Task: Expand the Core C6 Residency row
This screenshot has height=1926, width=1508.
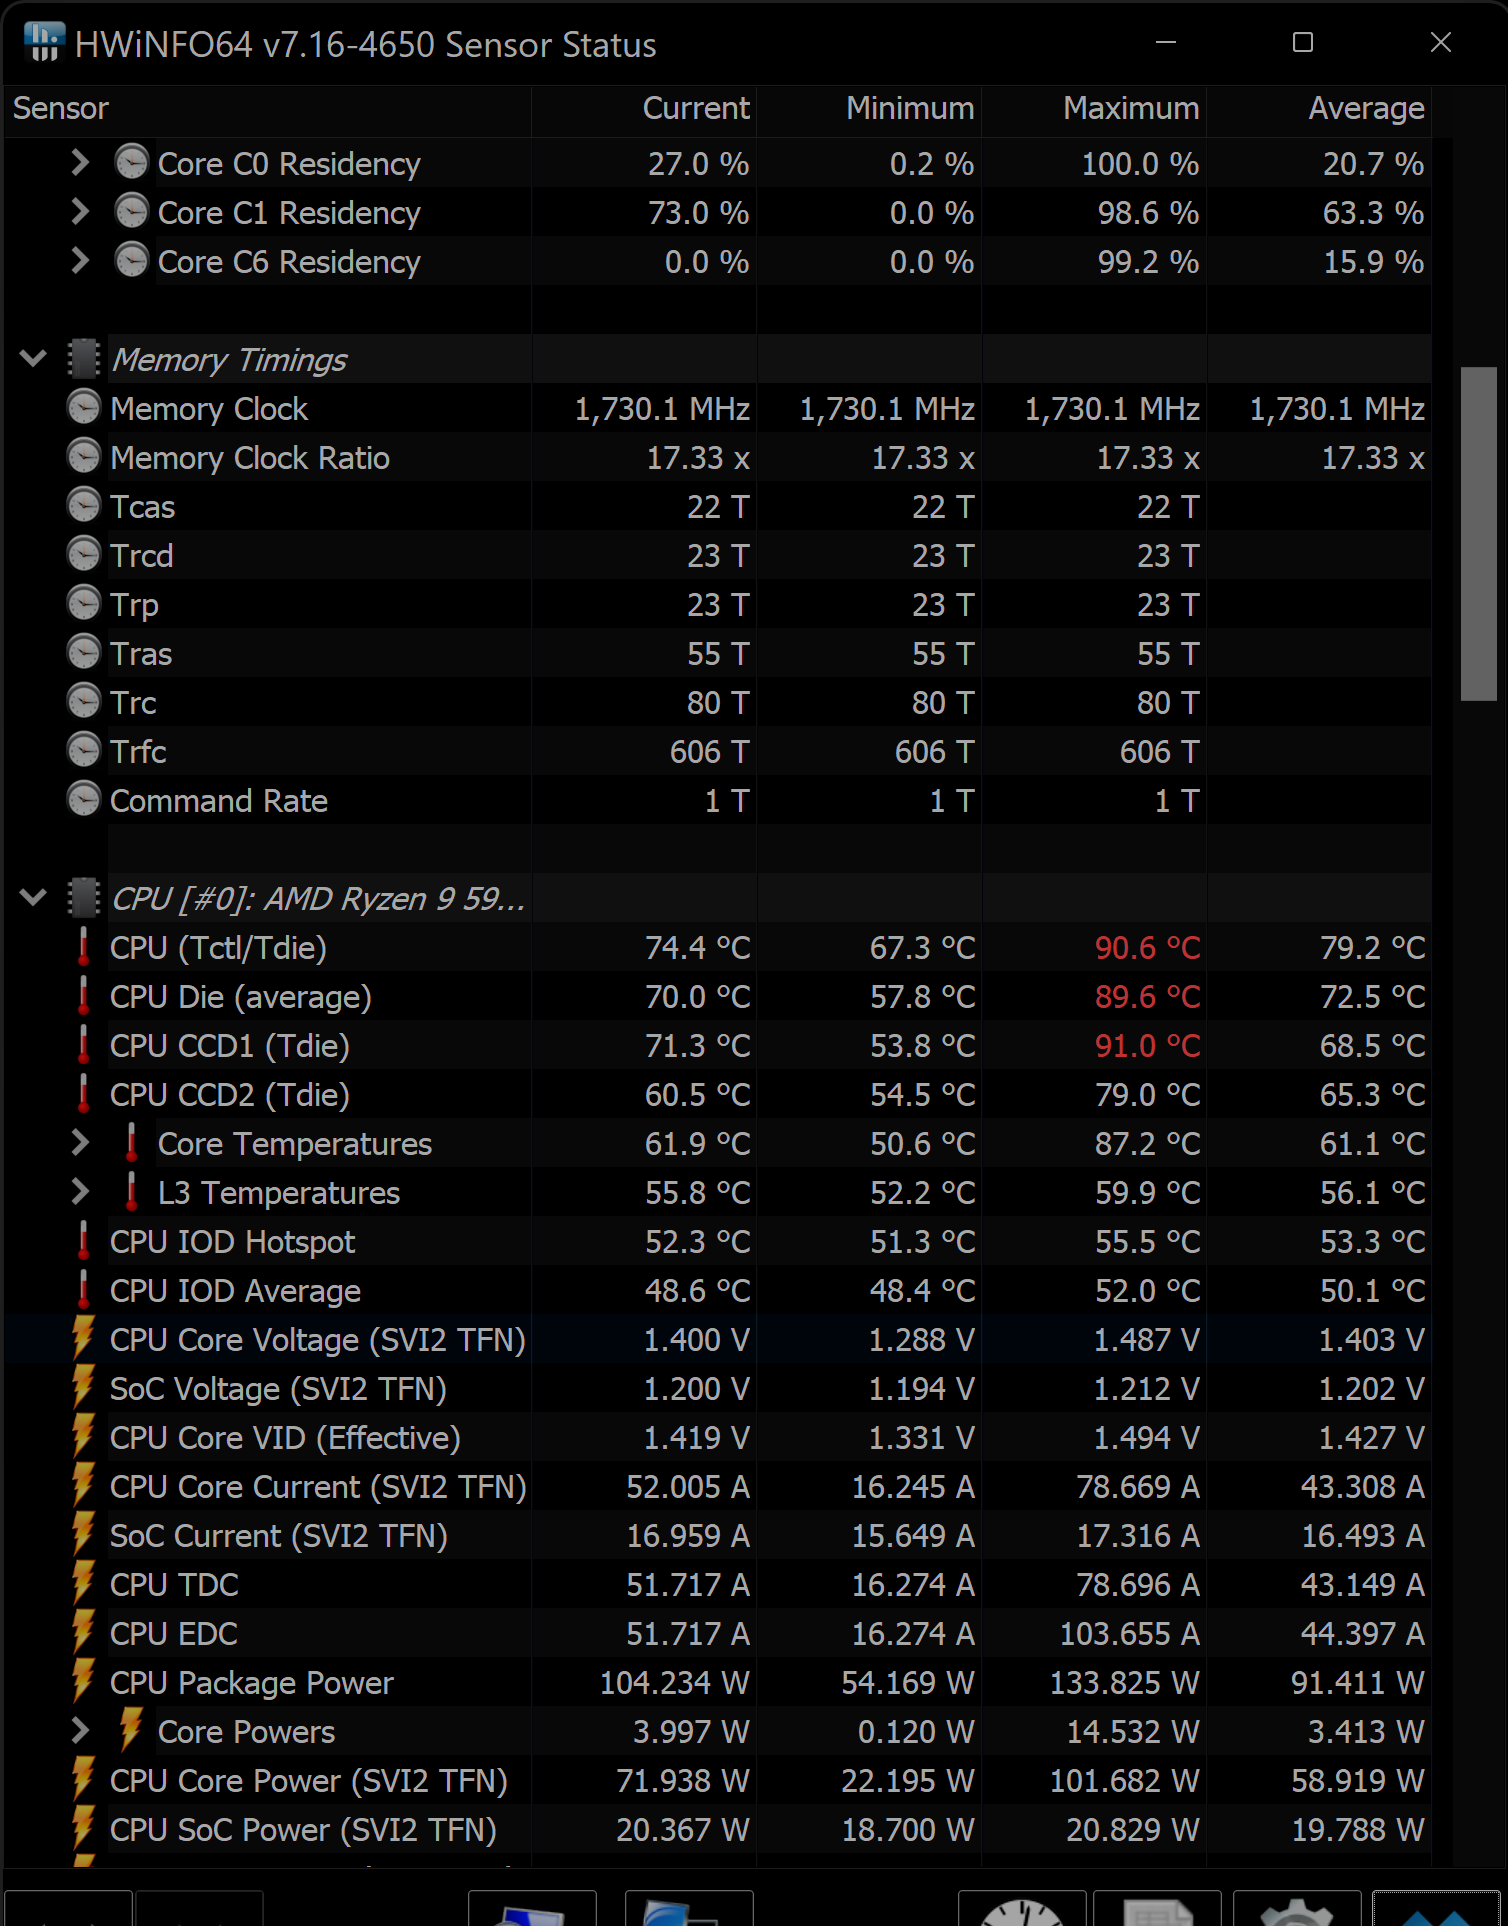Action: 80,261
